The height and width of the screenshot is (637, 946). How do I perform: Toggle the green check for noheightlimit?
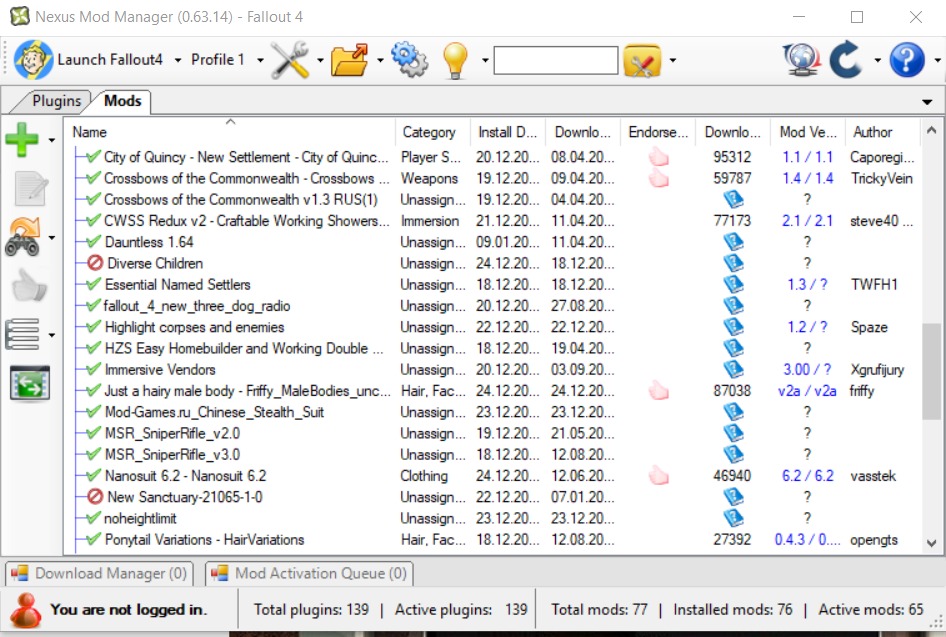(x=94, y=518)
